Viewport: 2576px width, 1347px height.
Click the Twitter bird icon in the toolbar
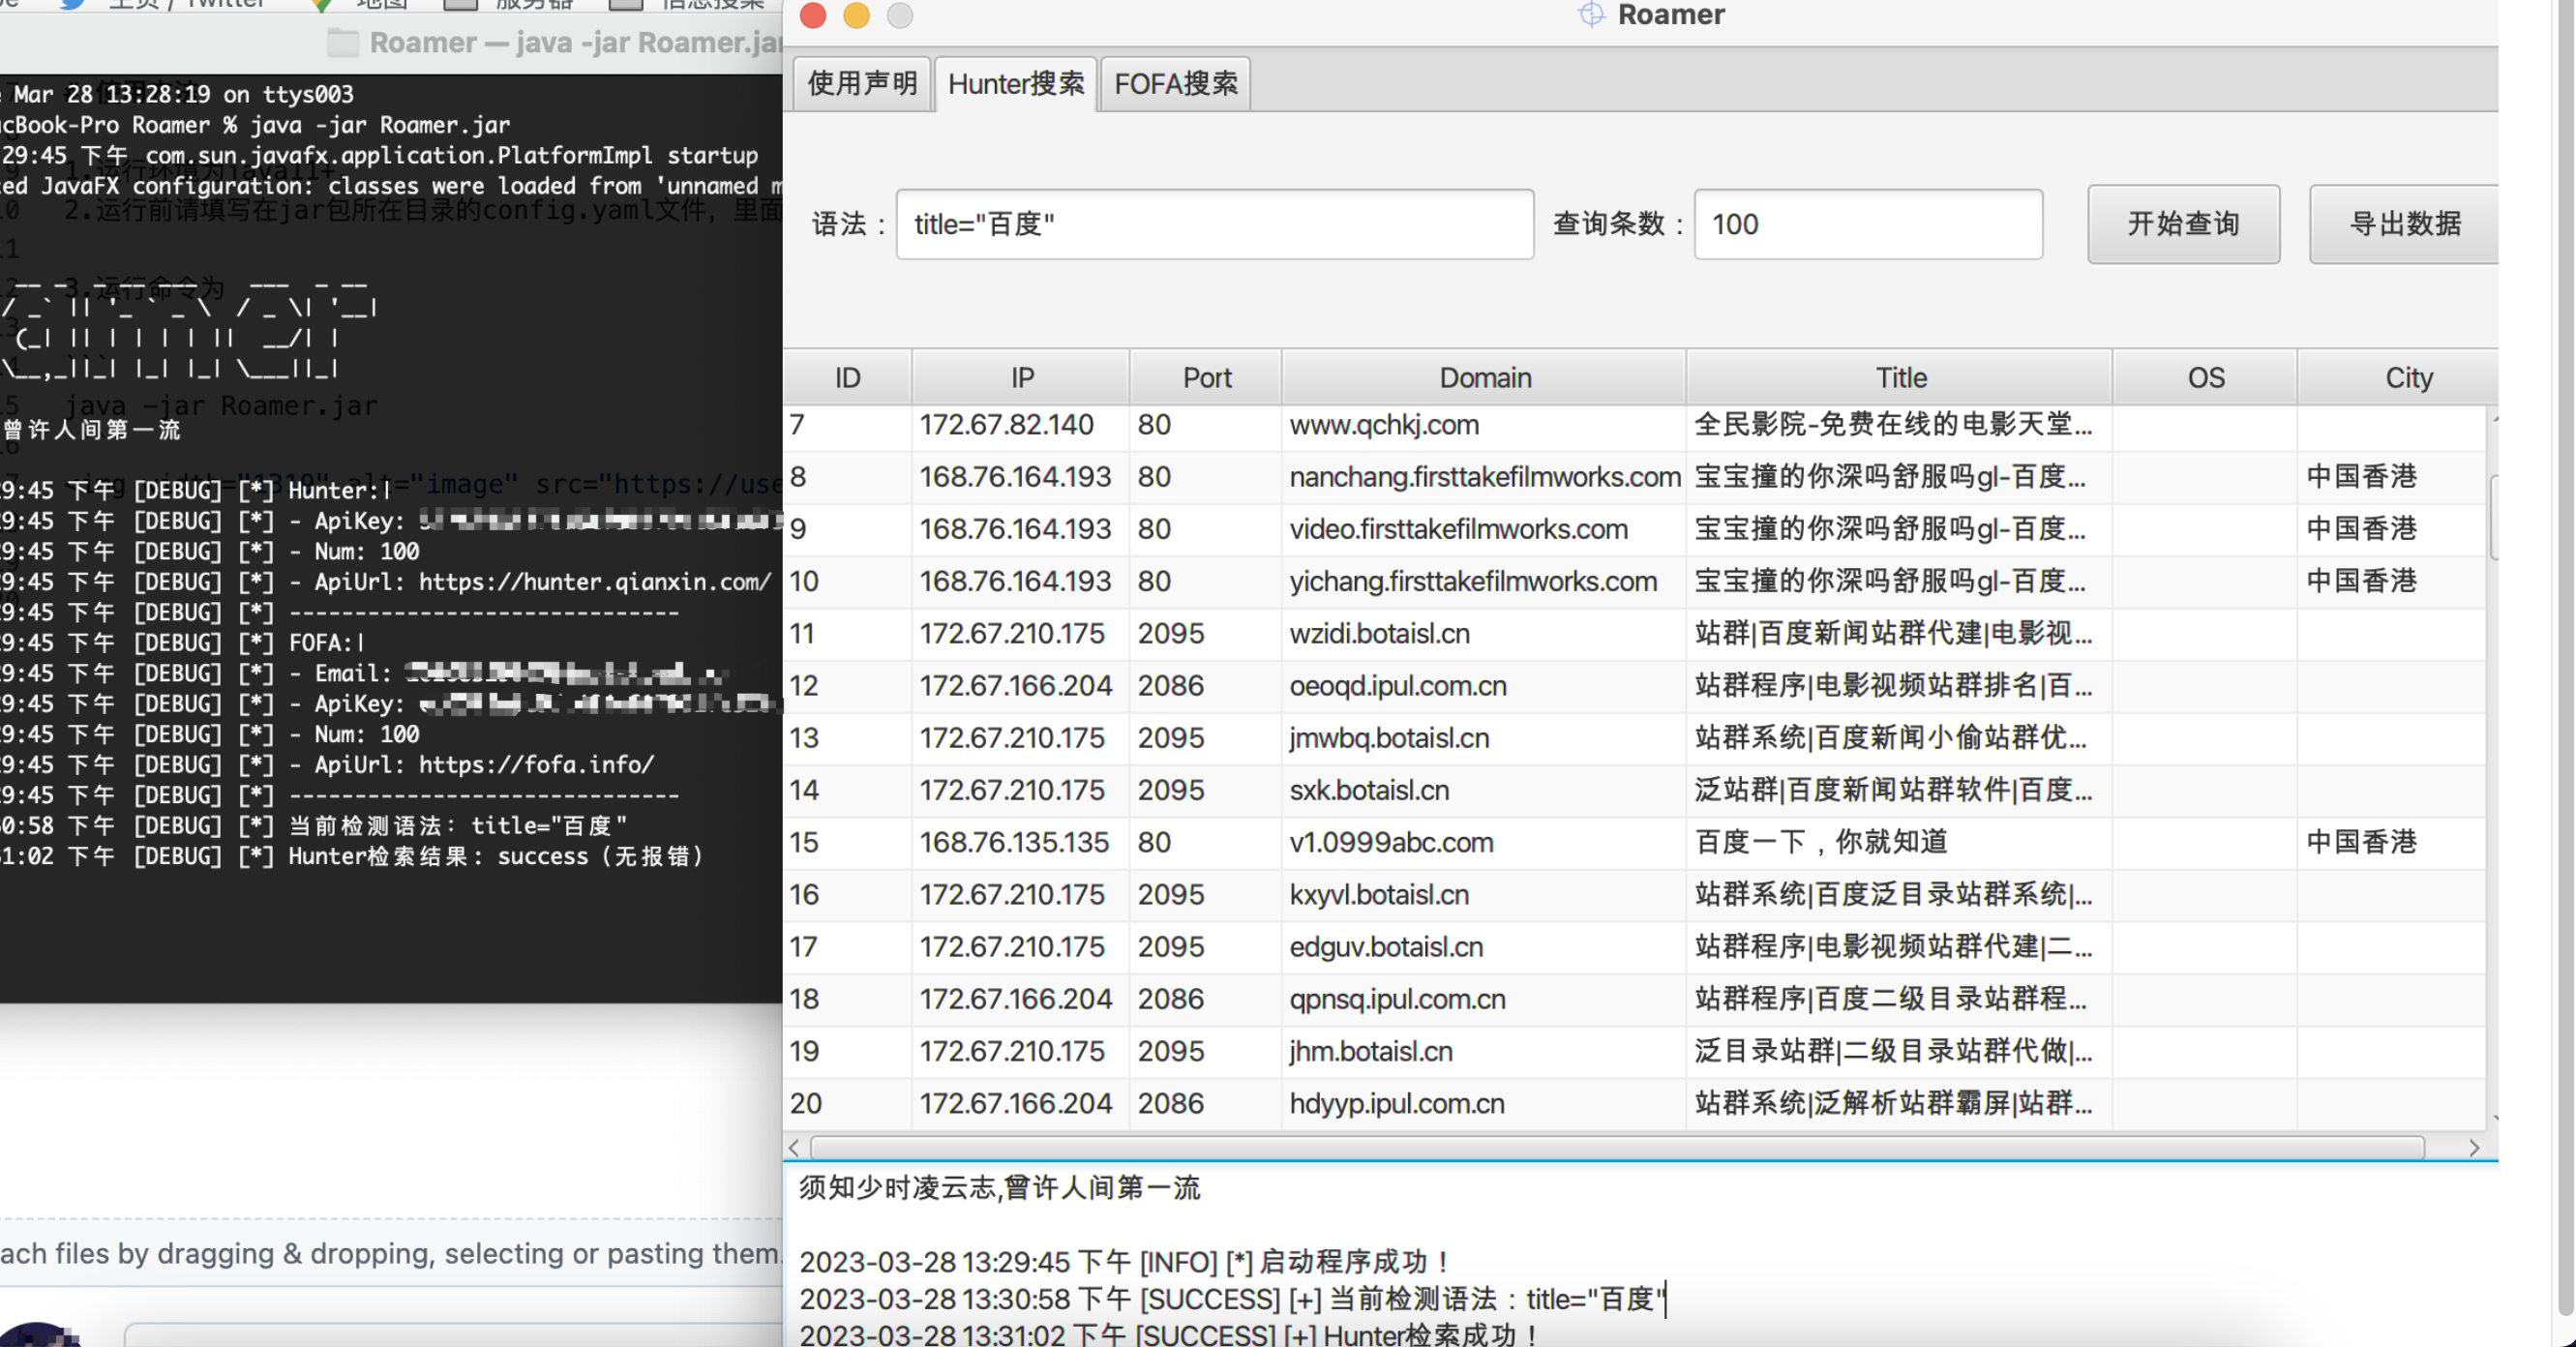[x=68, y=4]
